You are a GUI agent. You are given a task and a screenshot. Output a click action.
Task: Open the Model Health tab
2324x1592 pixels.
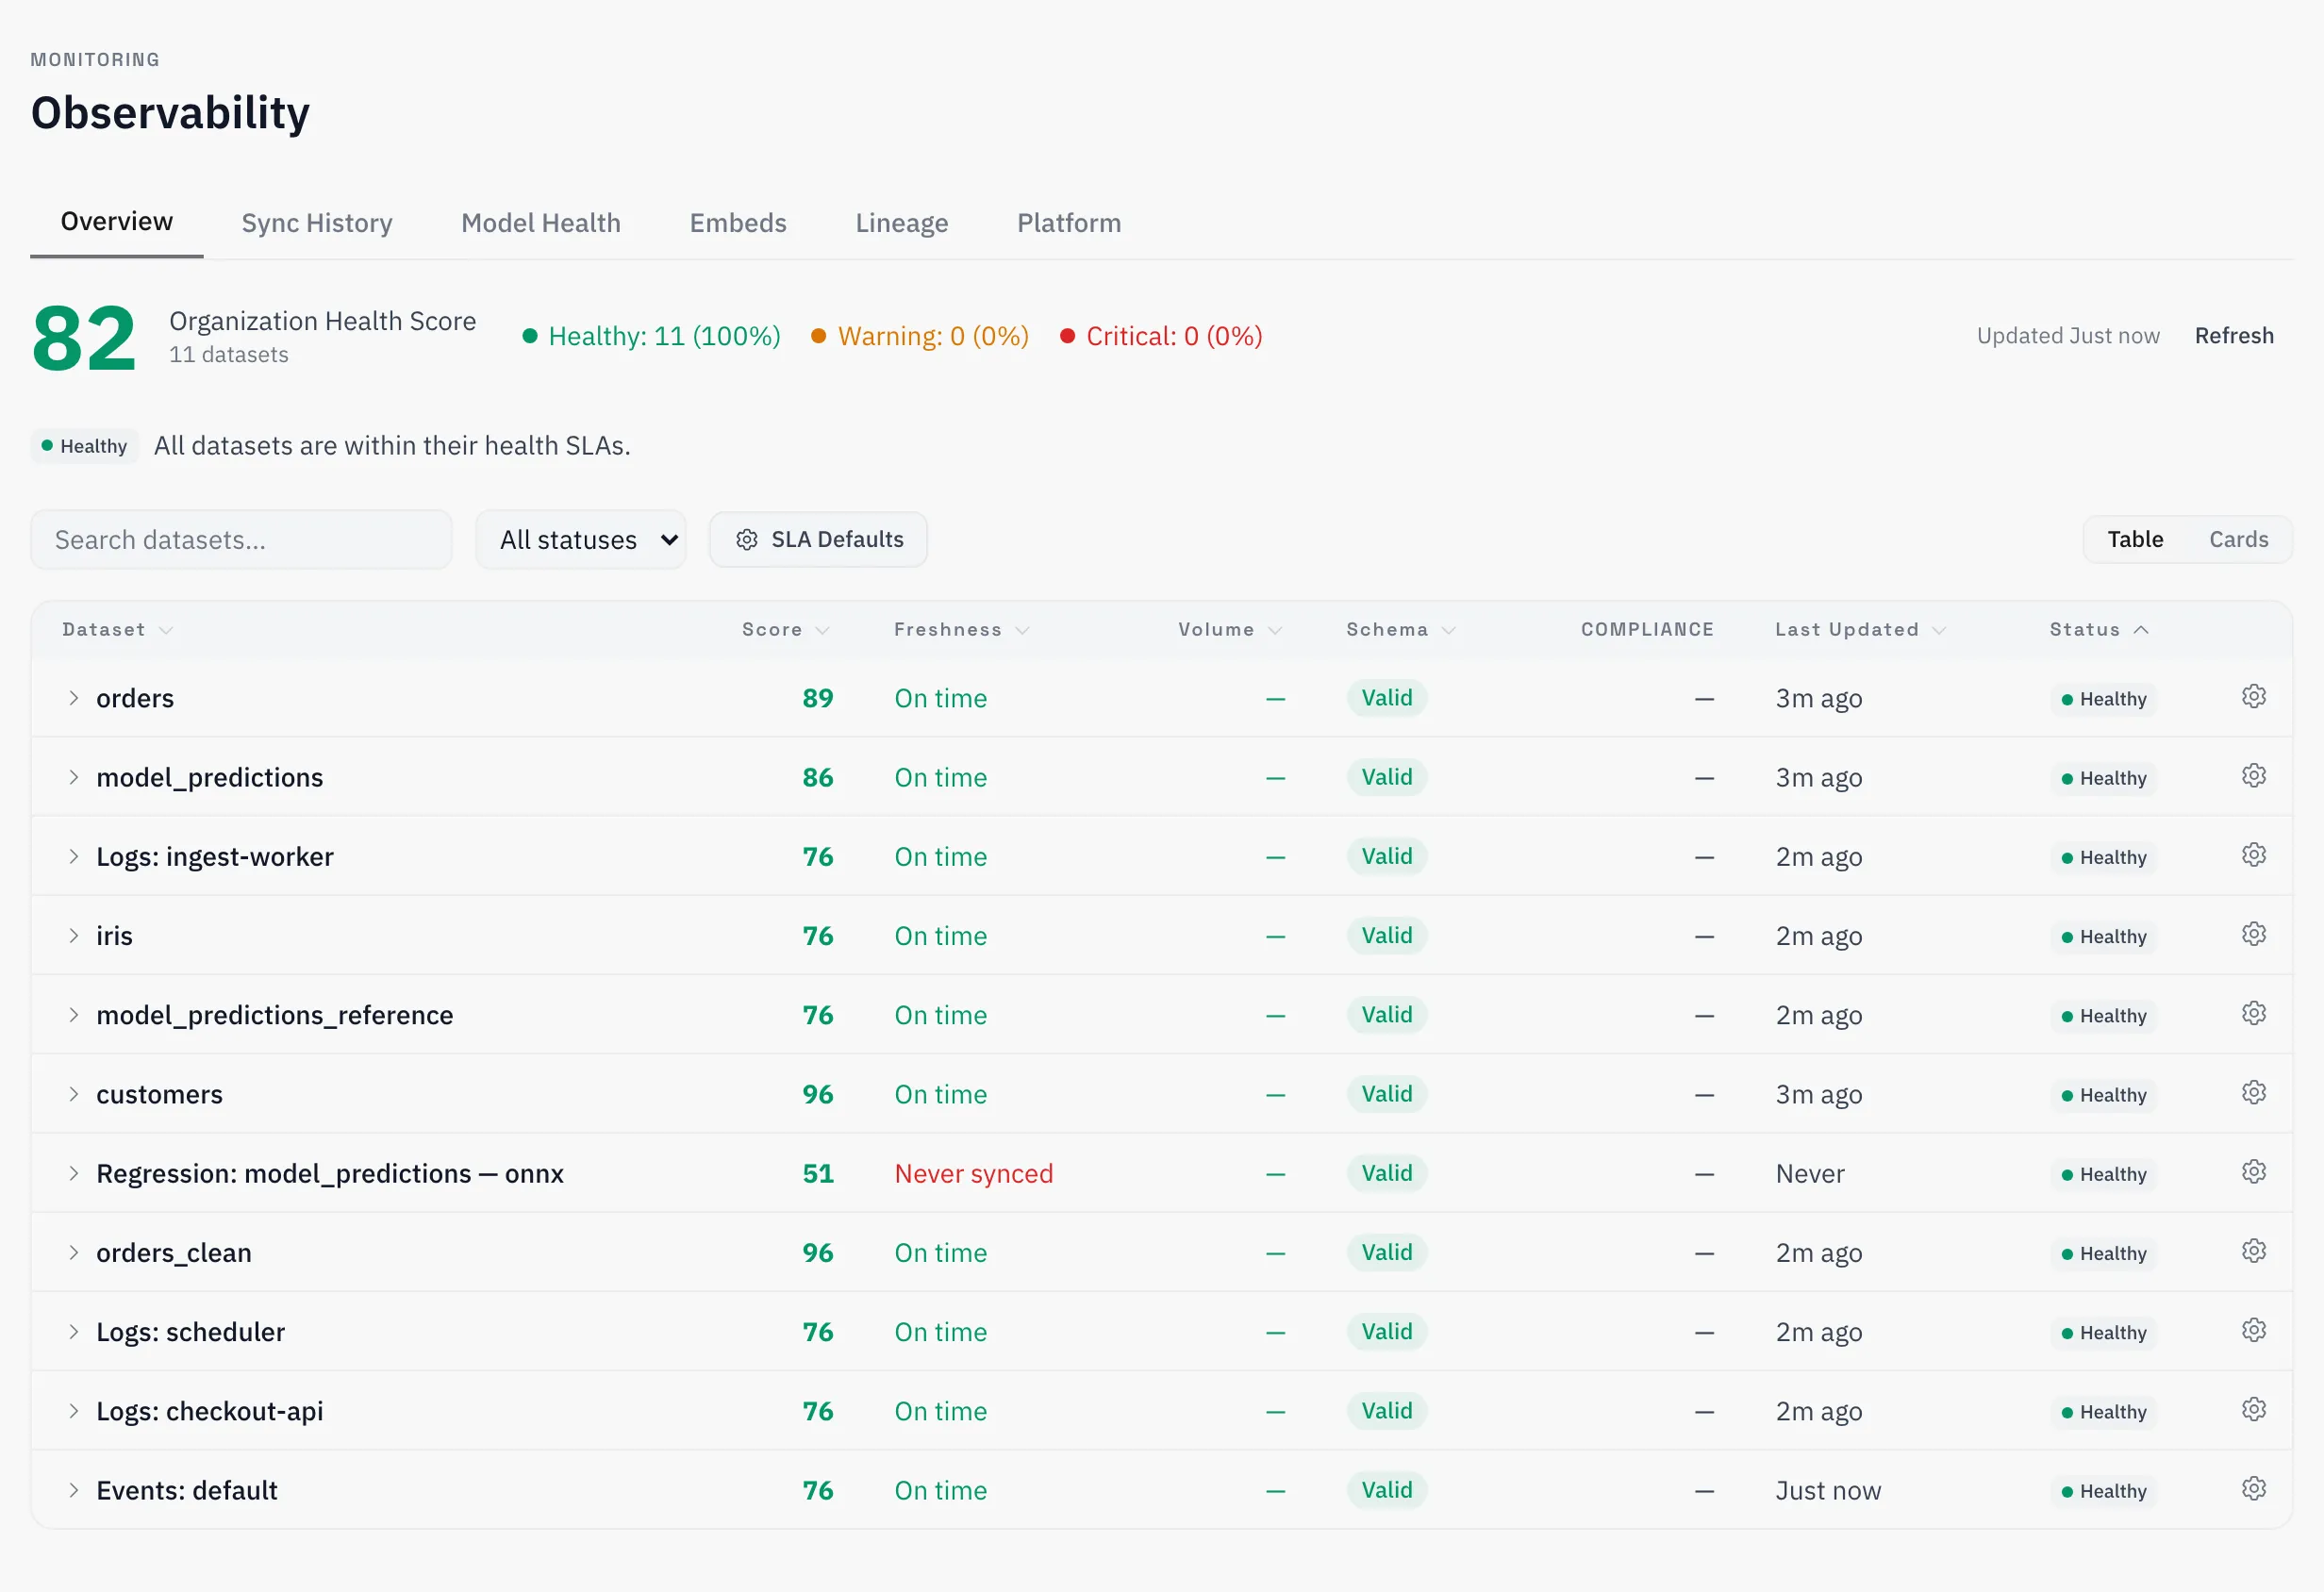point(541,223)
